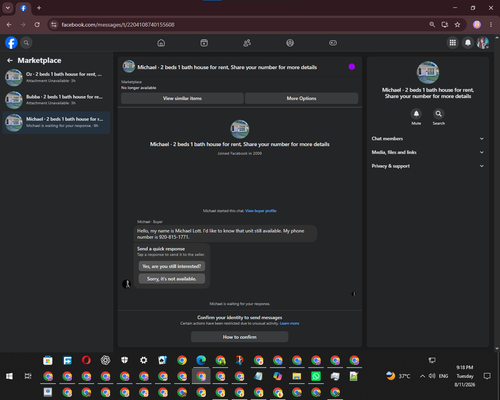Screen dimensions: 500x400
Task: Open Learn more link about restrictions
Action: click(289, 323)
